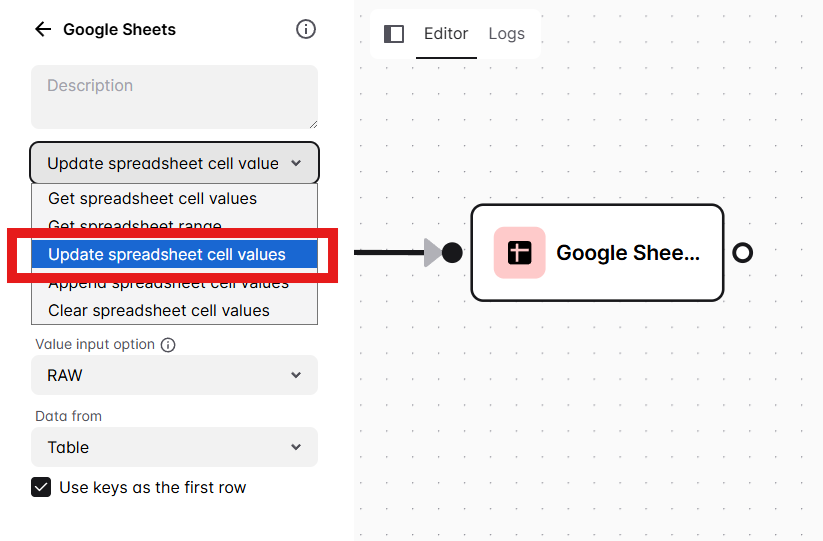Click into the Description text field
Viewport: 823px width, 541px height.
coord(175,97)
